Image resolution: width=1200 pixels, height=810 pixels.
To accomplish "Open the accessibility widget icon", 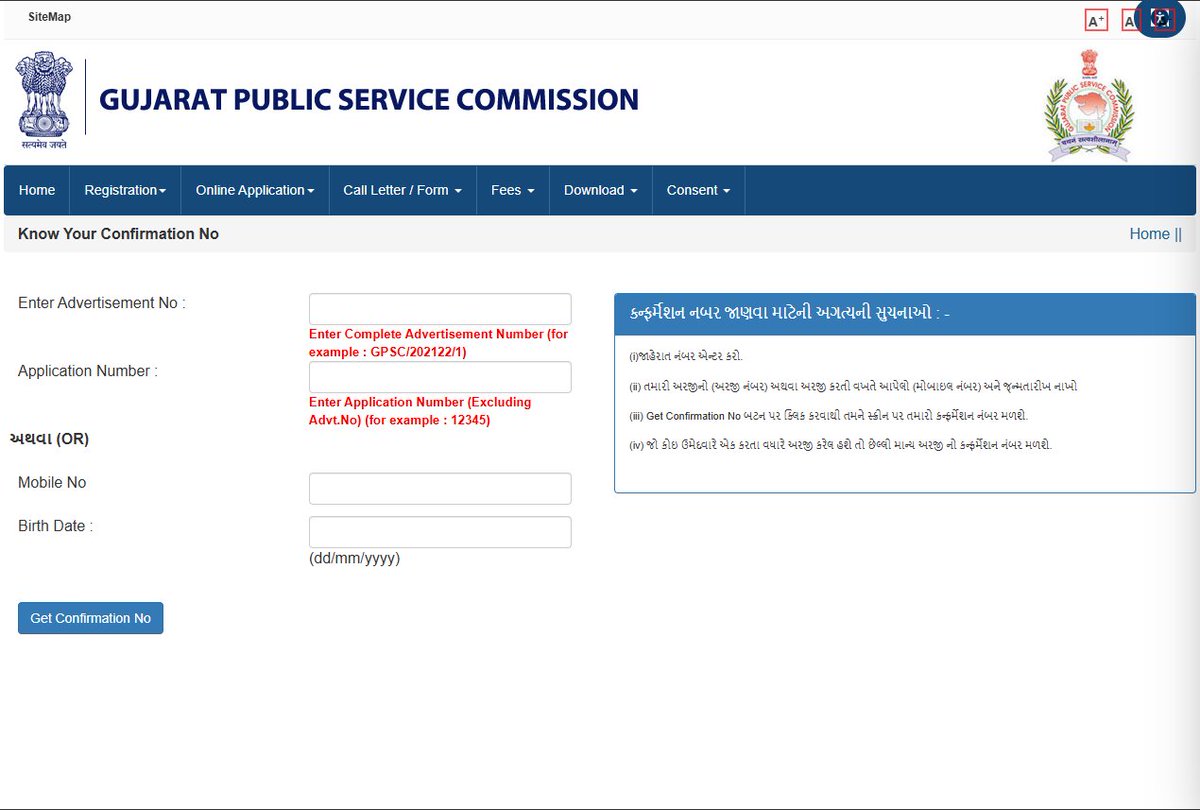I will click(1160, 19).
